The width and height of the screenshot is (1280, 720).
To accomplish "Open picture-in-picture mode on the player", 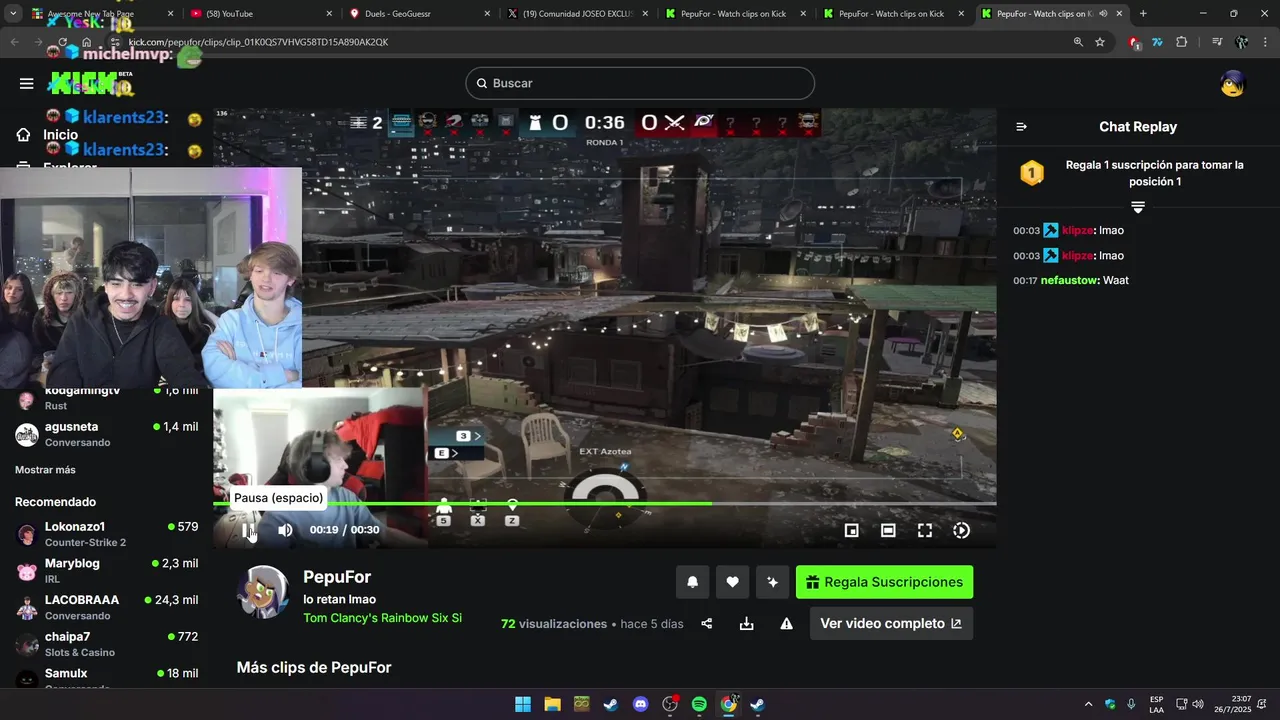I will [x=851, y=531].
